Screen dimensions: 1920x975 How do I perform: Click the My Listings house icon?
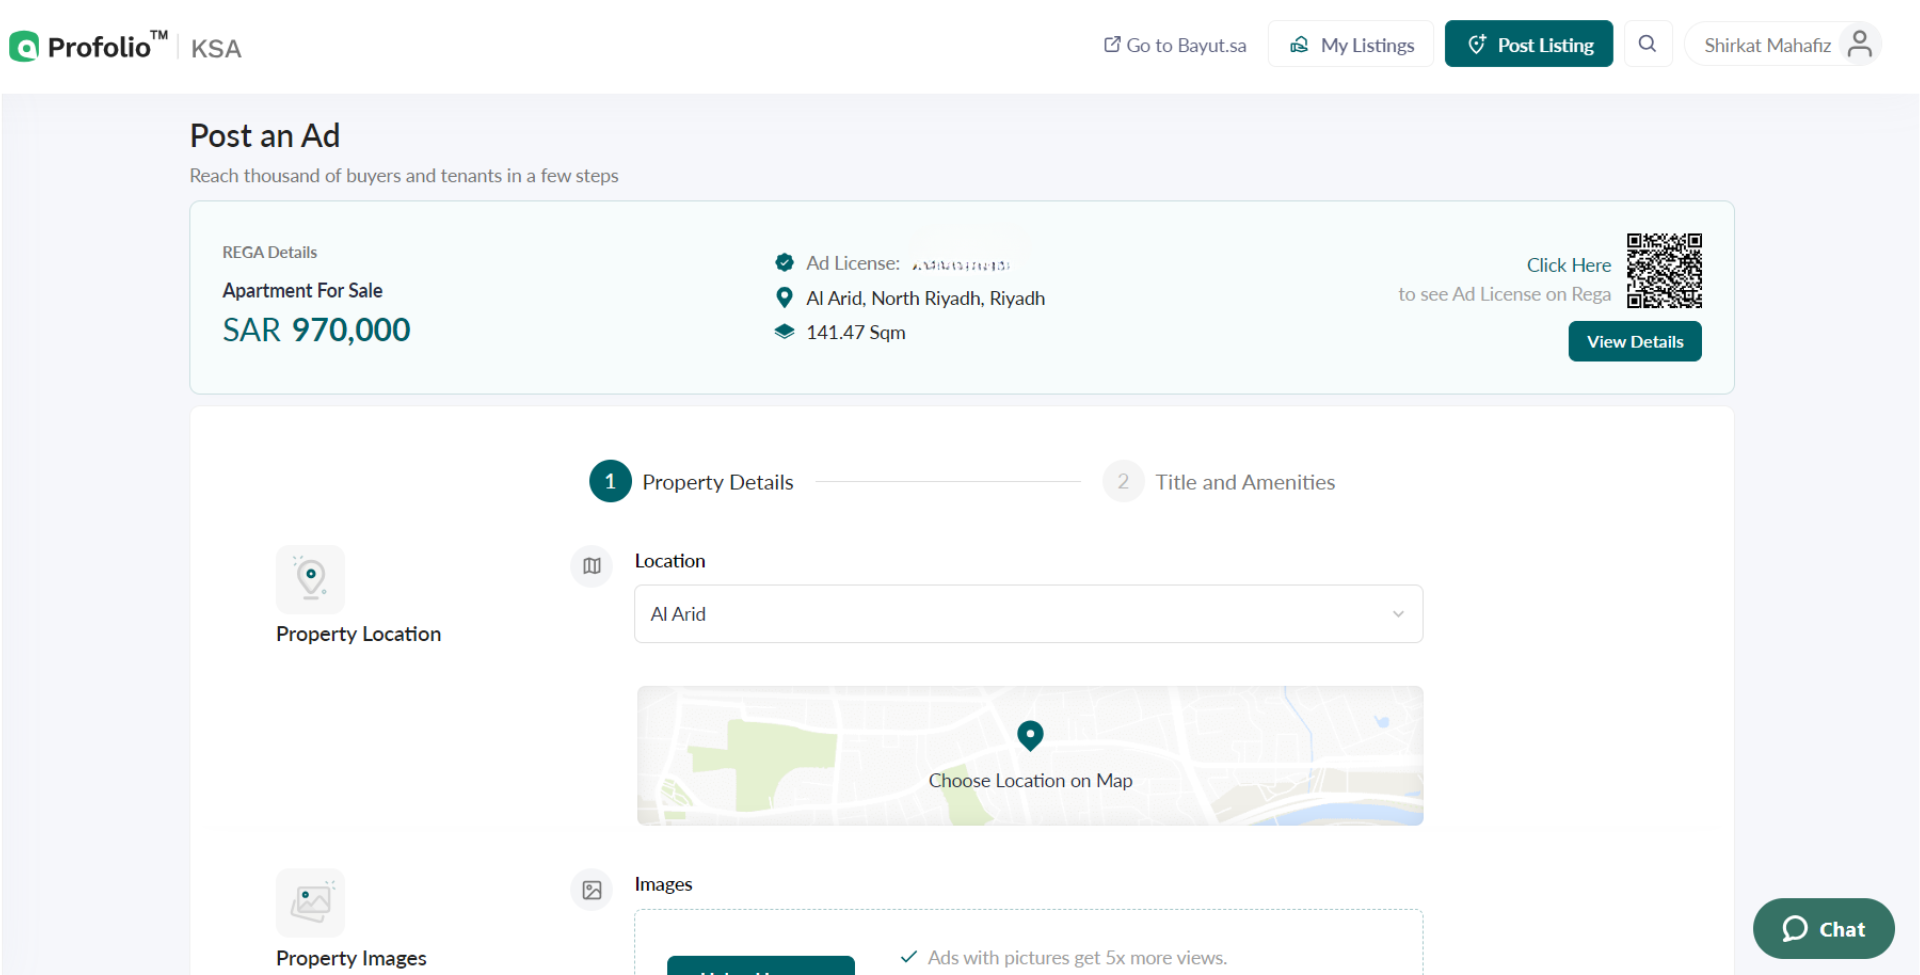[1299, 44]
